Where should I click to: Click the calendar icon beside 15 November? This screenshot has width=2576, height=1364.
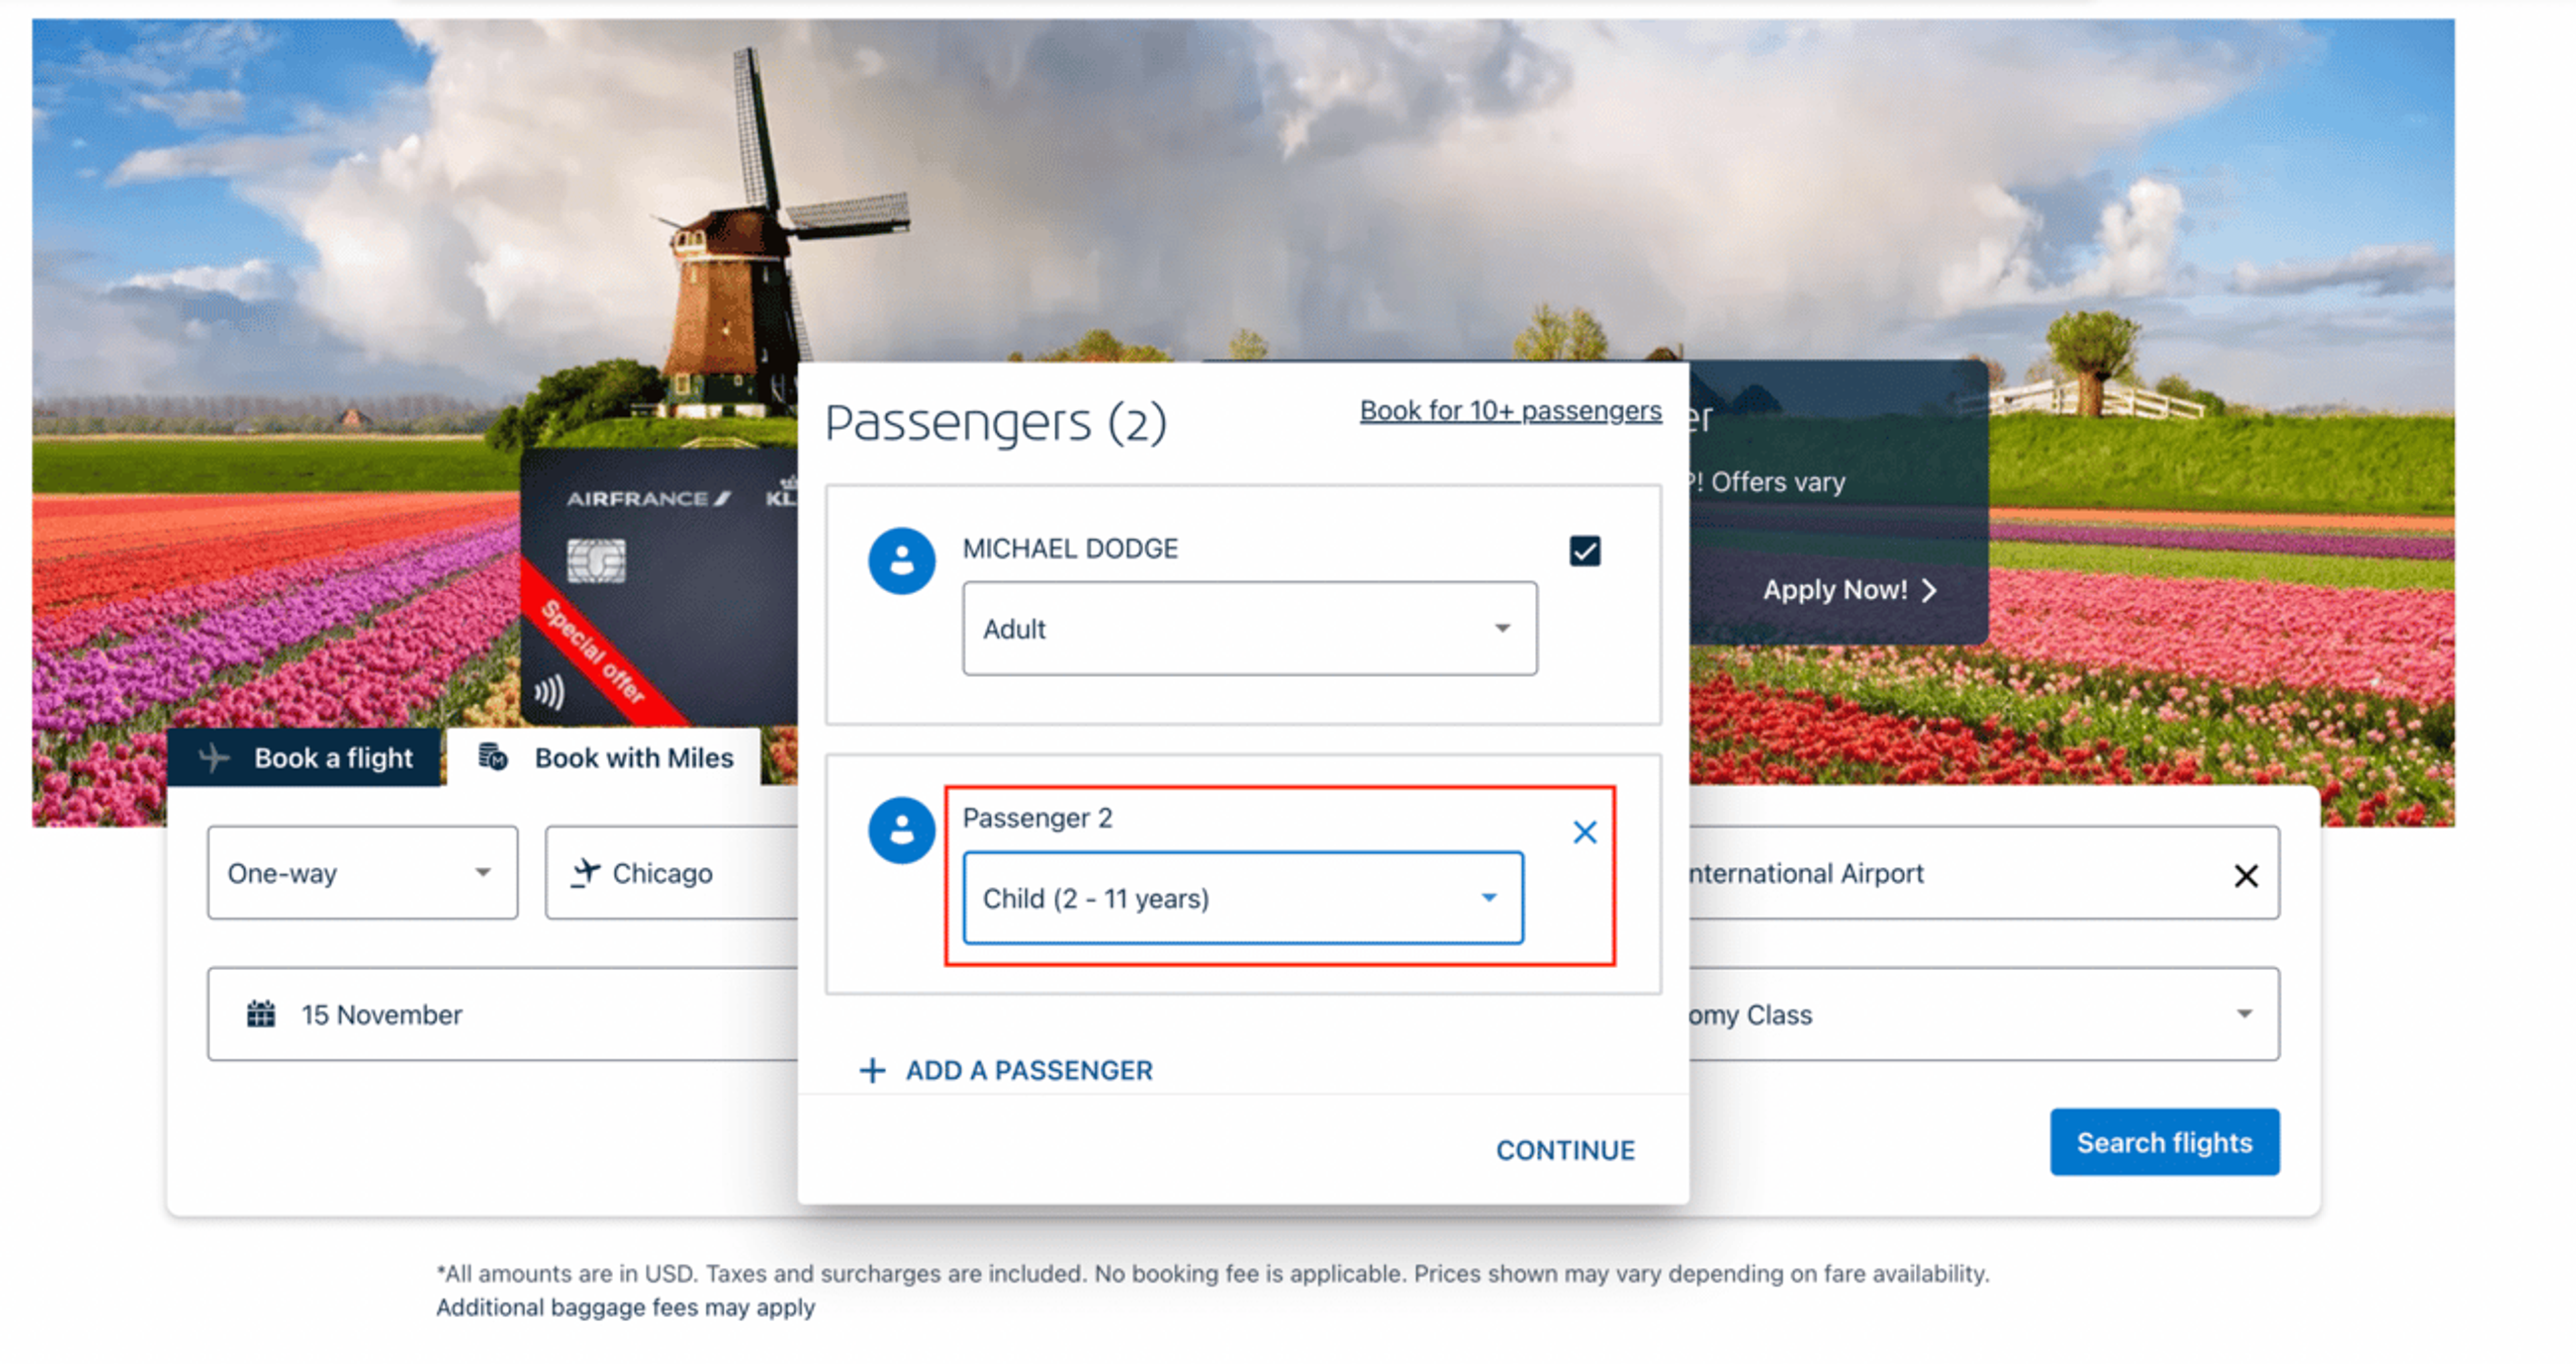tap(261, 1014)
